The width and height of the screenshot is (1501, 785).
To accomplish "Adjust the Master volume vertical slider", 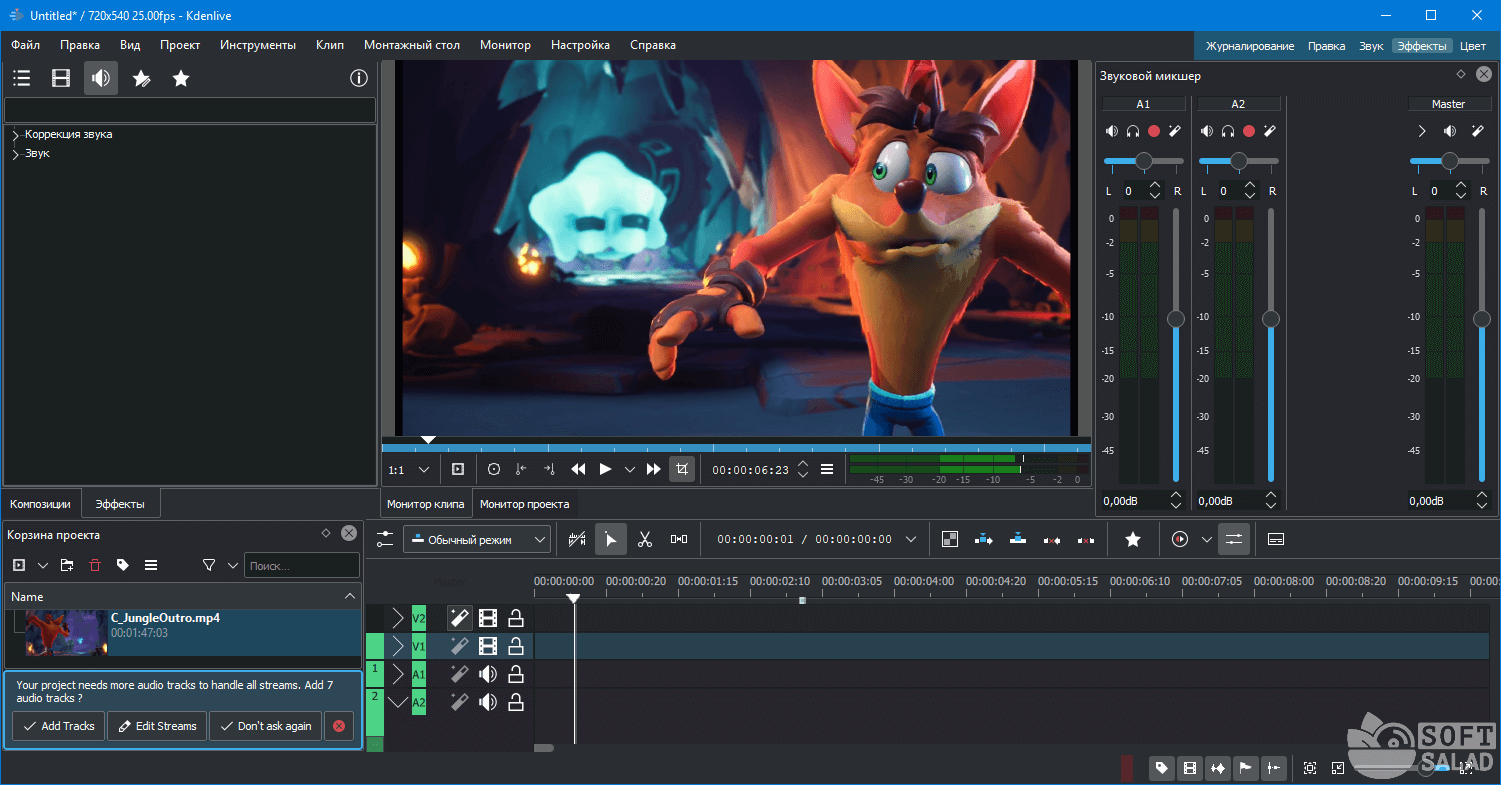I will (1482, 345).
